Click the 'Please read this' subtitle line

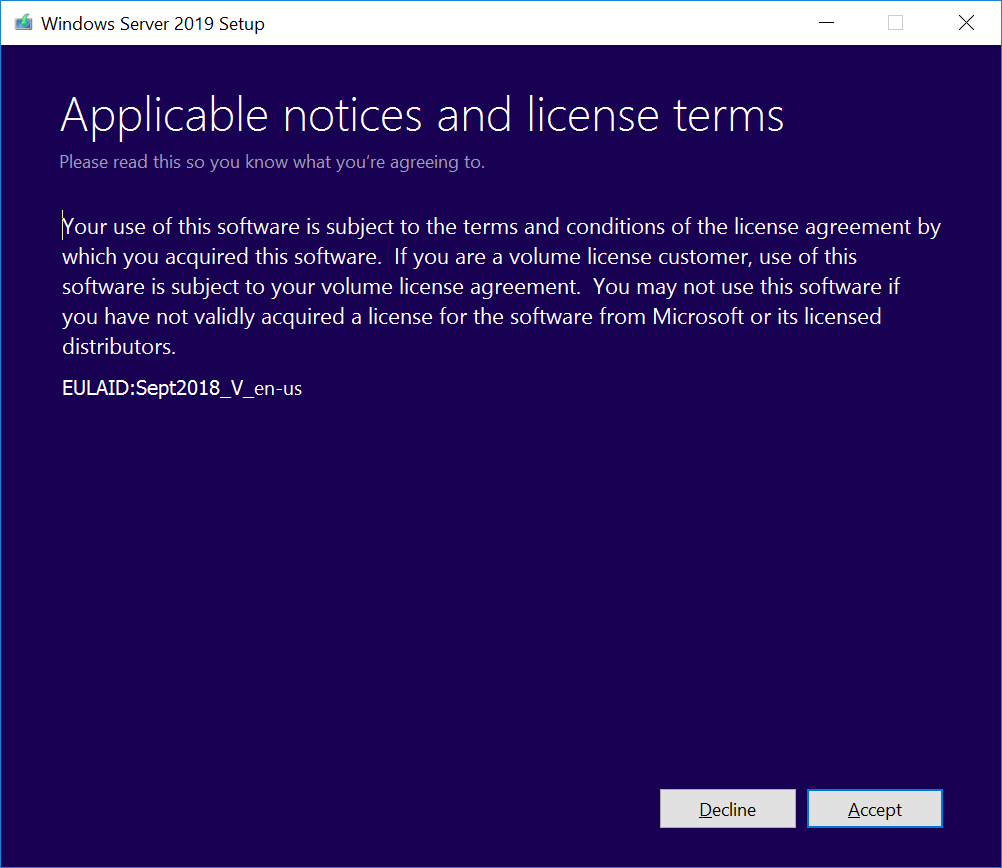pos(272,162)
